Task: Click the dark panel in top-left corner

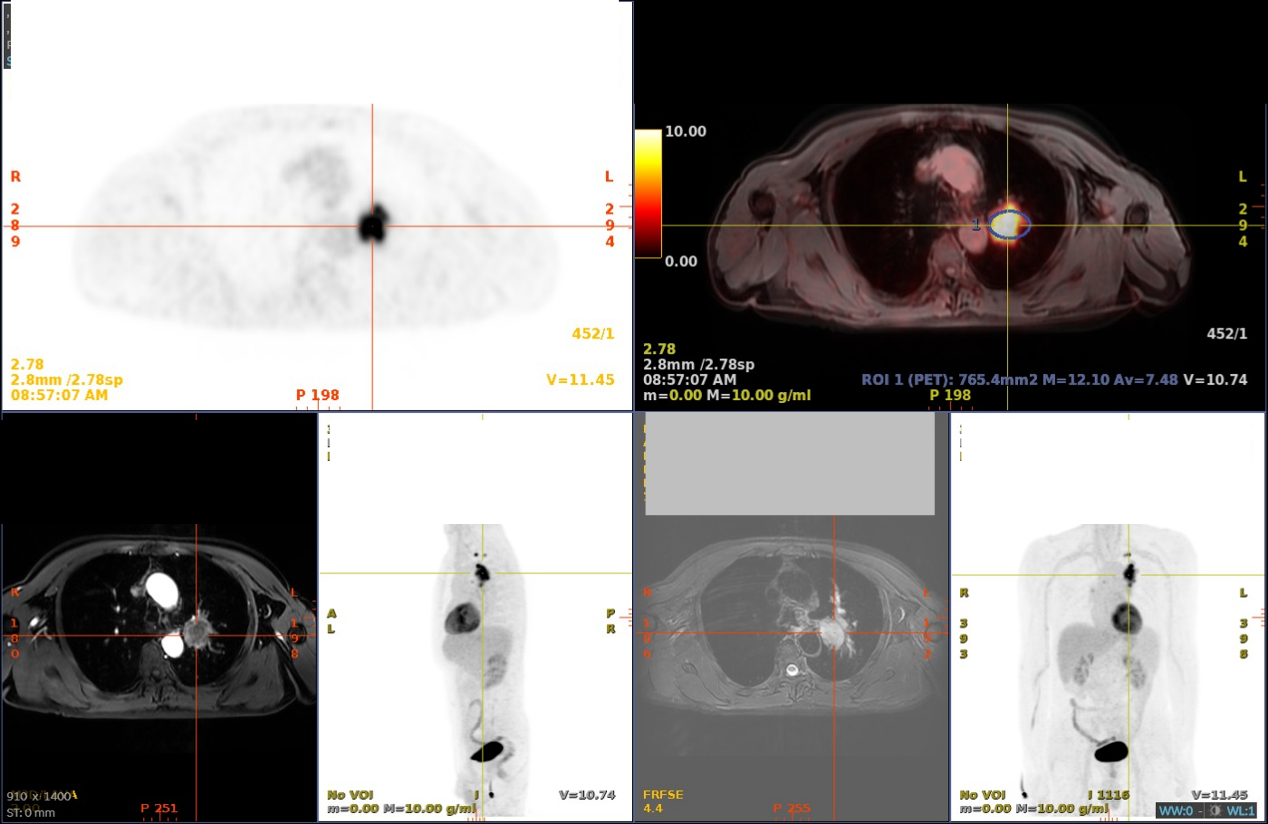Action: click(7, 35)
